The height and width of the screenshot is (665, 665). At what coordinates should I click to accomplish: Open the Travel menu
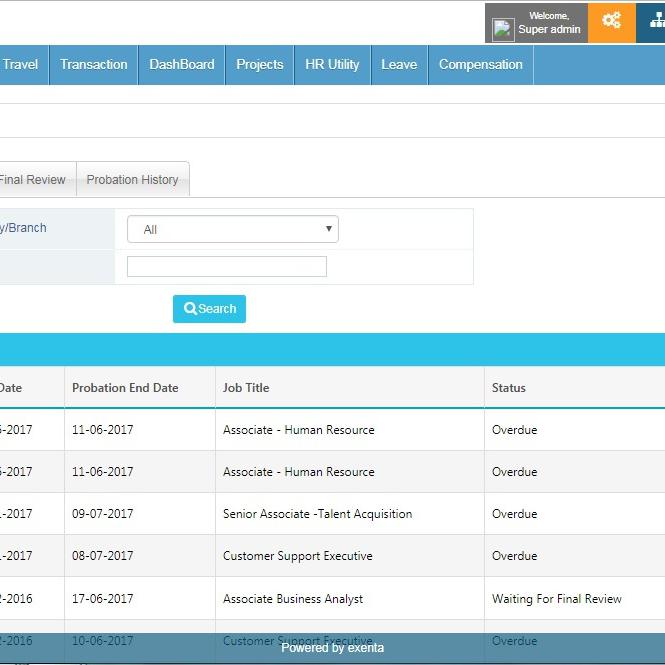click(x=20, y=65)
